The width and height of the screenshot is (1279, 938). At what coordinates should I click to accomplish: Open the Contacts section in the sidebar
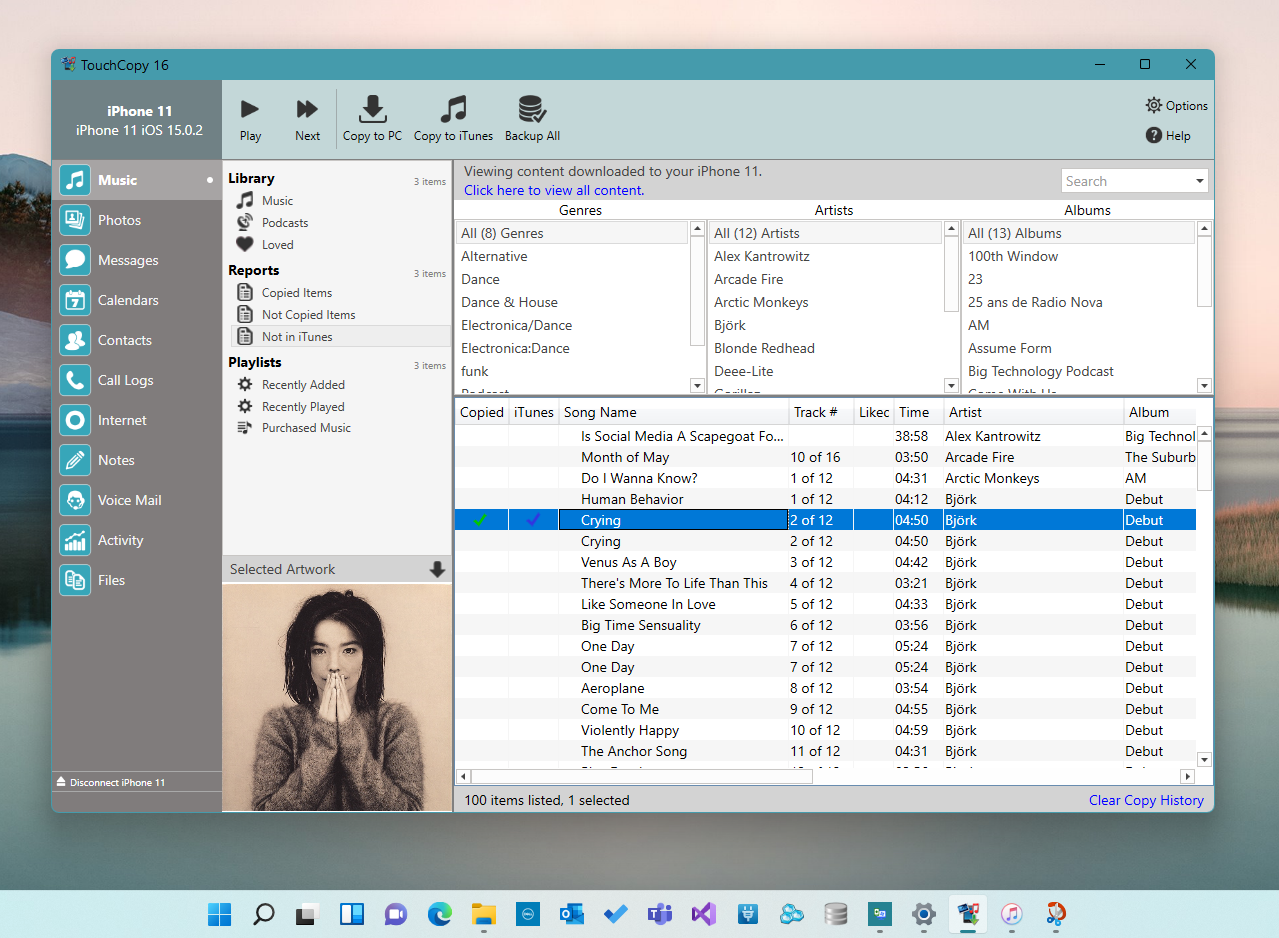(x=136, y=340)
